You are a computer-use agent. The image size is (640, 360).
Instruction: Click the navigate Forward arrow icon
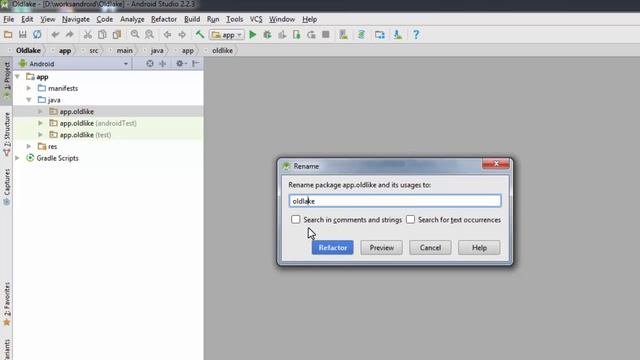(182, 35)
